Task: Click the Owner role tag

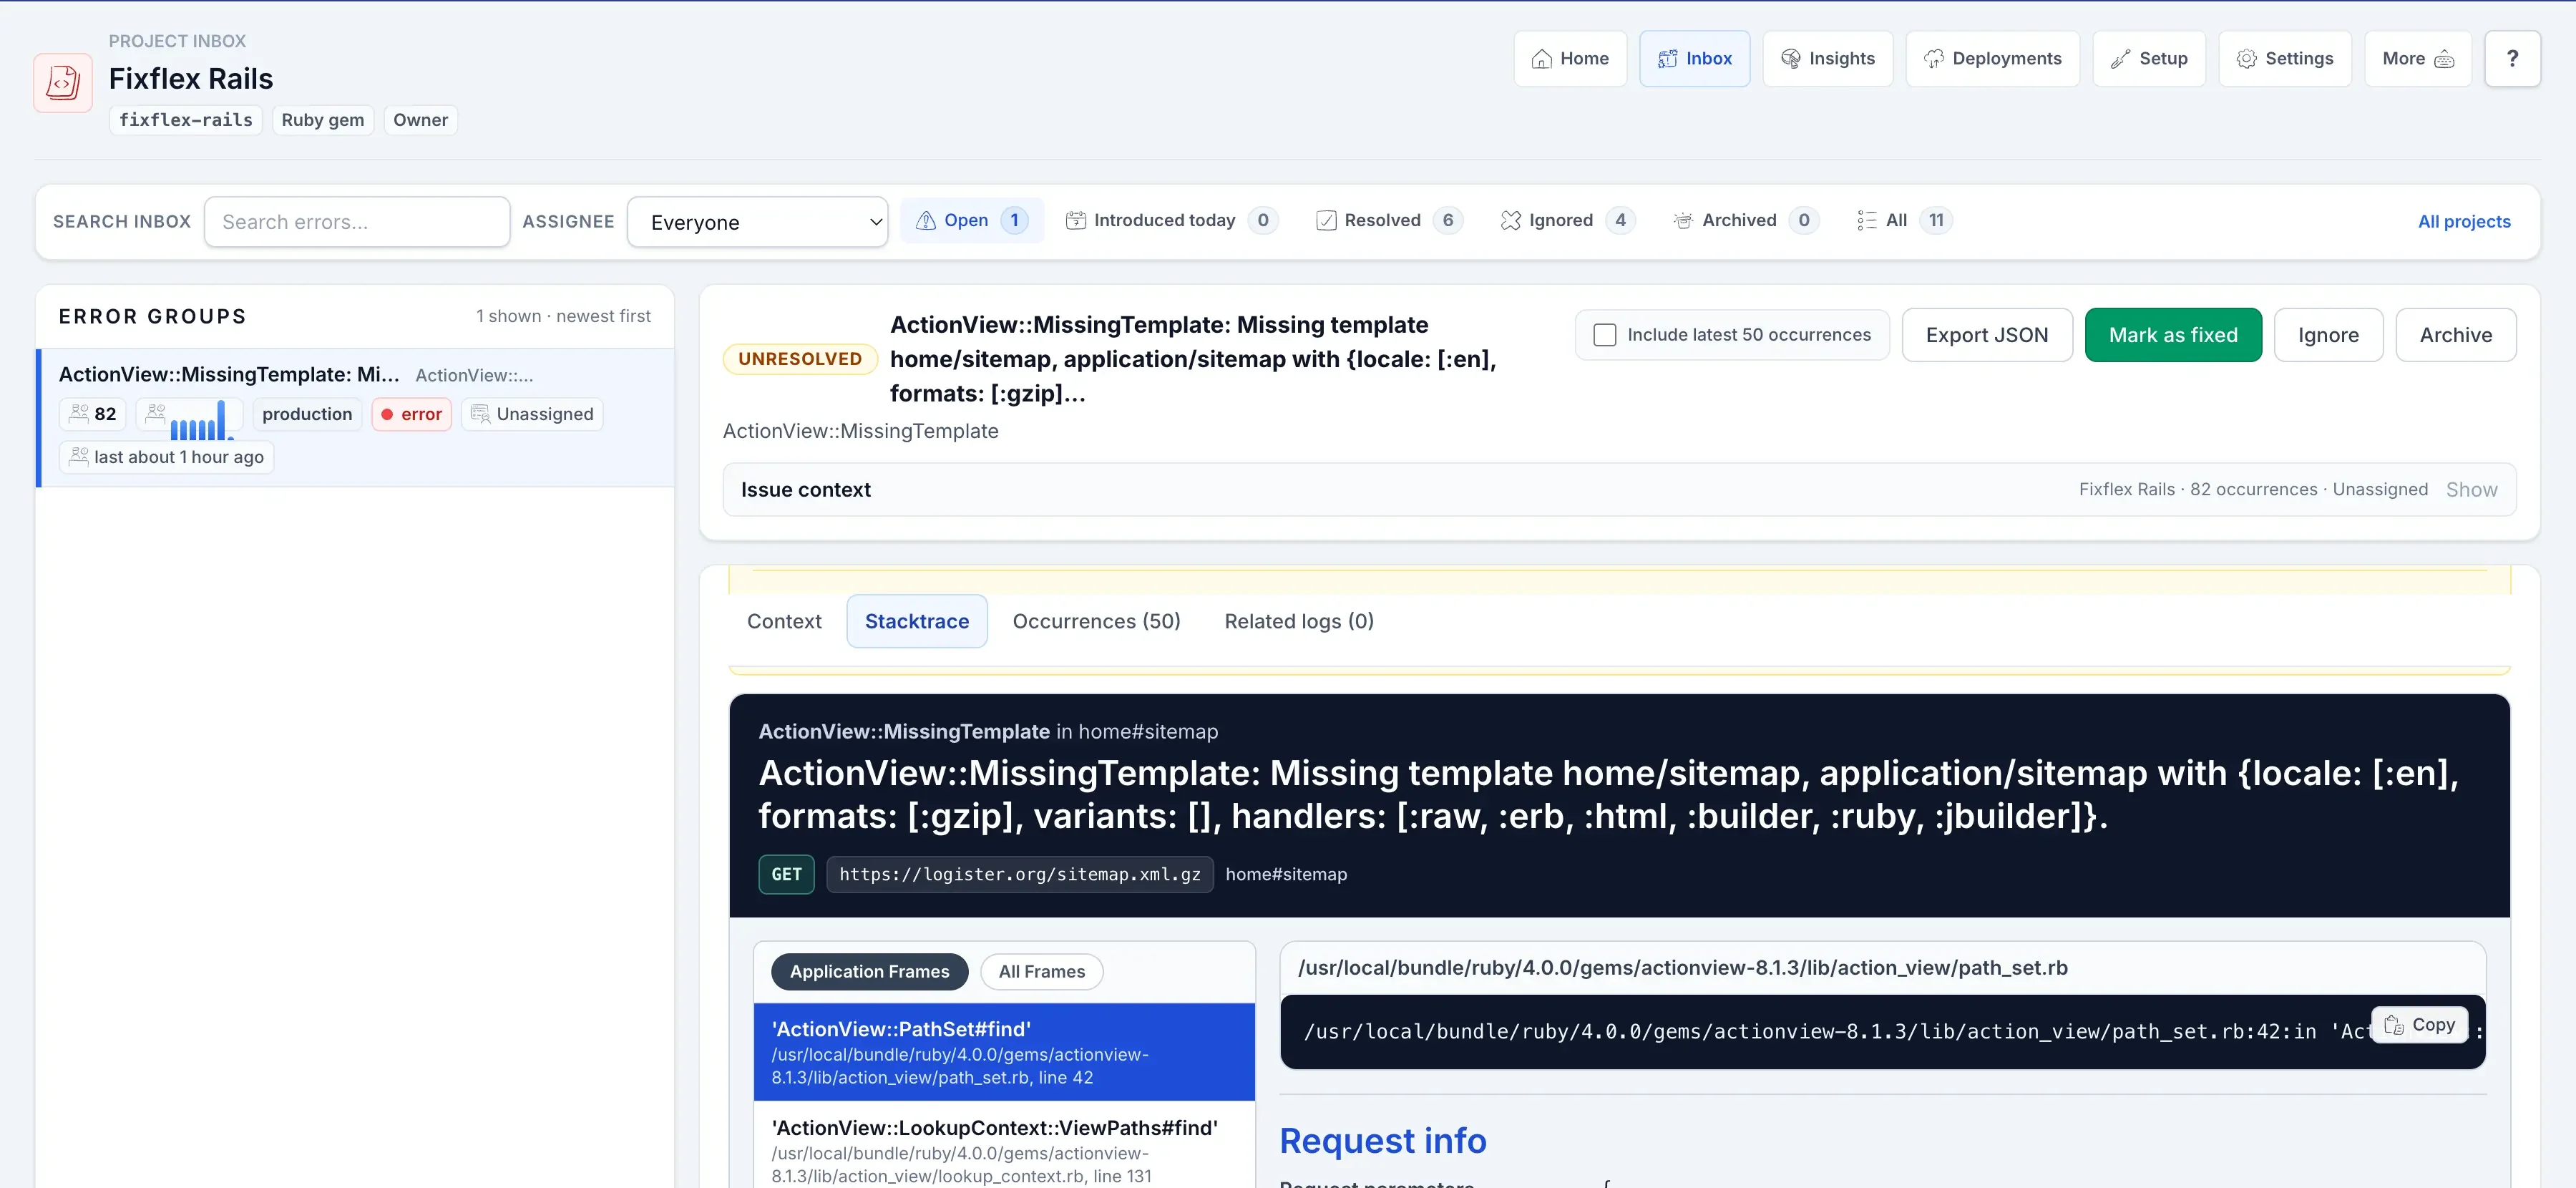Action: coord(420,120)
